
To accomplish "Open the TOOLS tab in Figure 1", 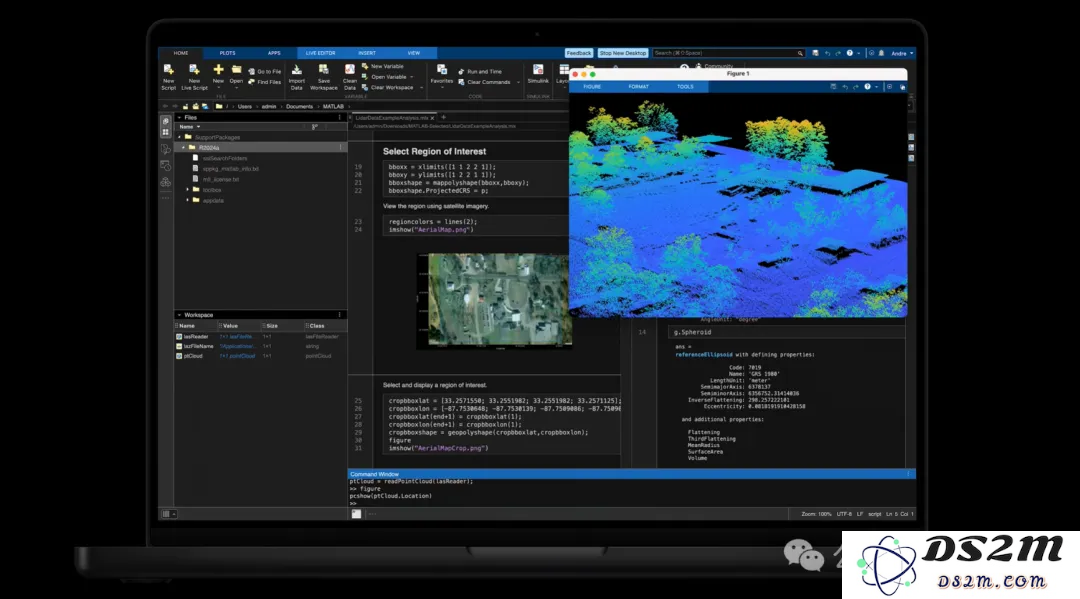I will tap(685, 87).
